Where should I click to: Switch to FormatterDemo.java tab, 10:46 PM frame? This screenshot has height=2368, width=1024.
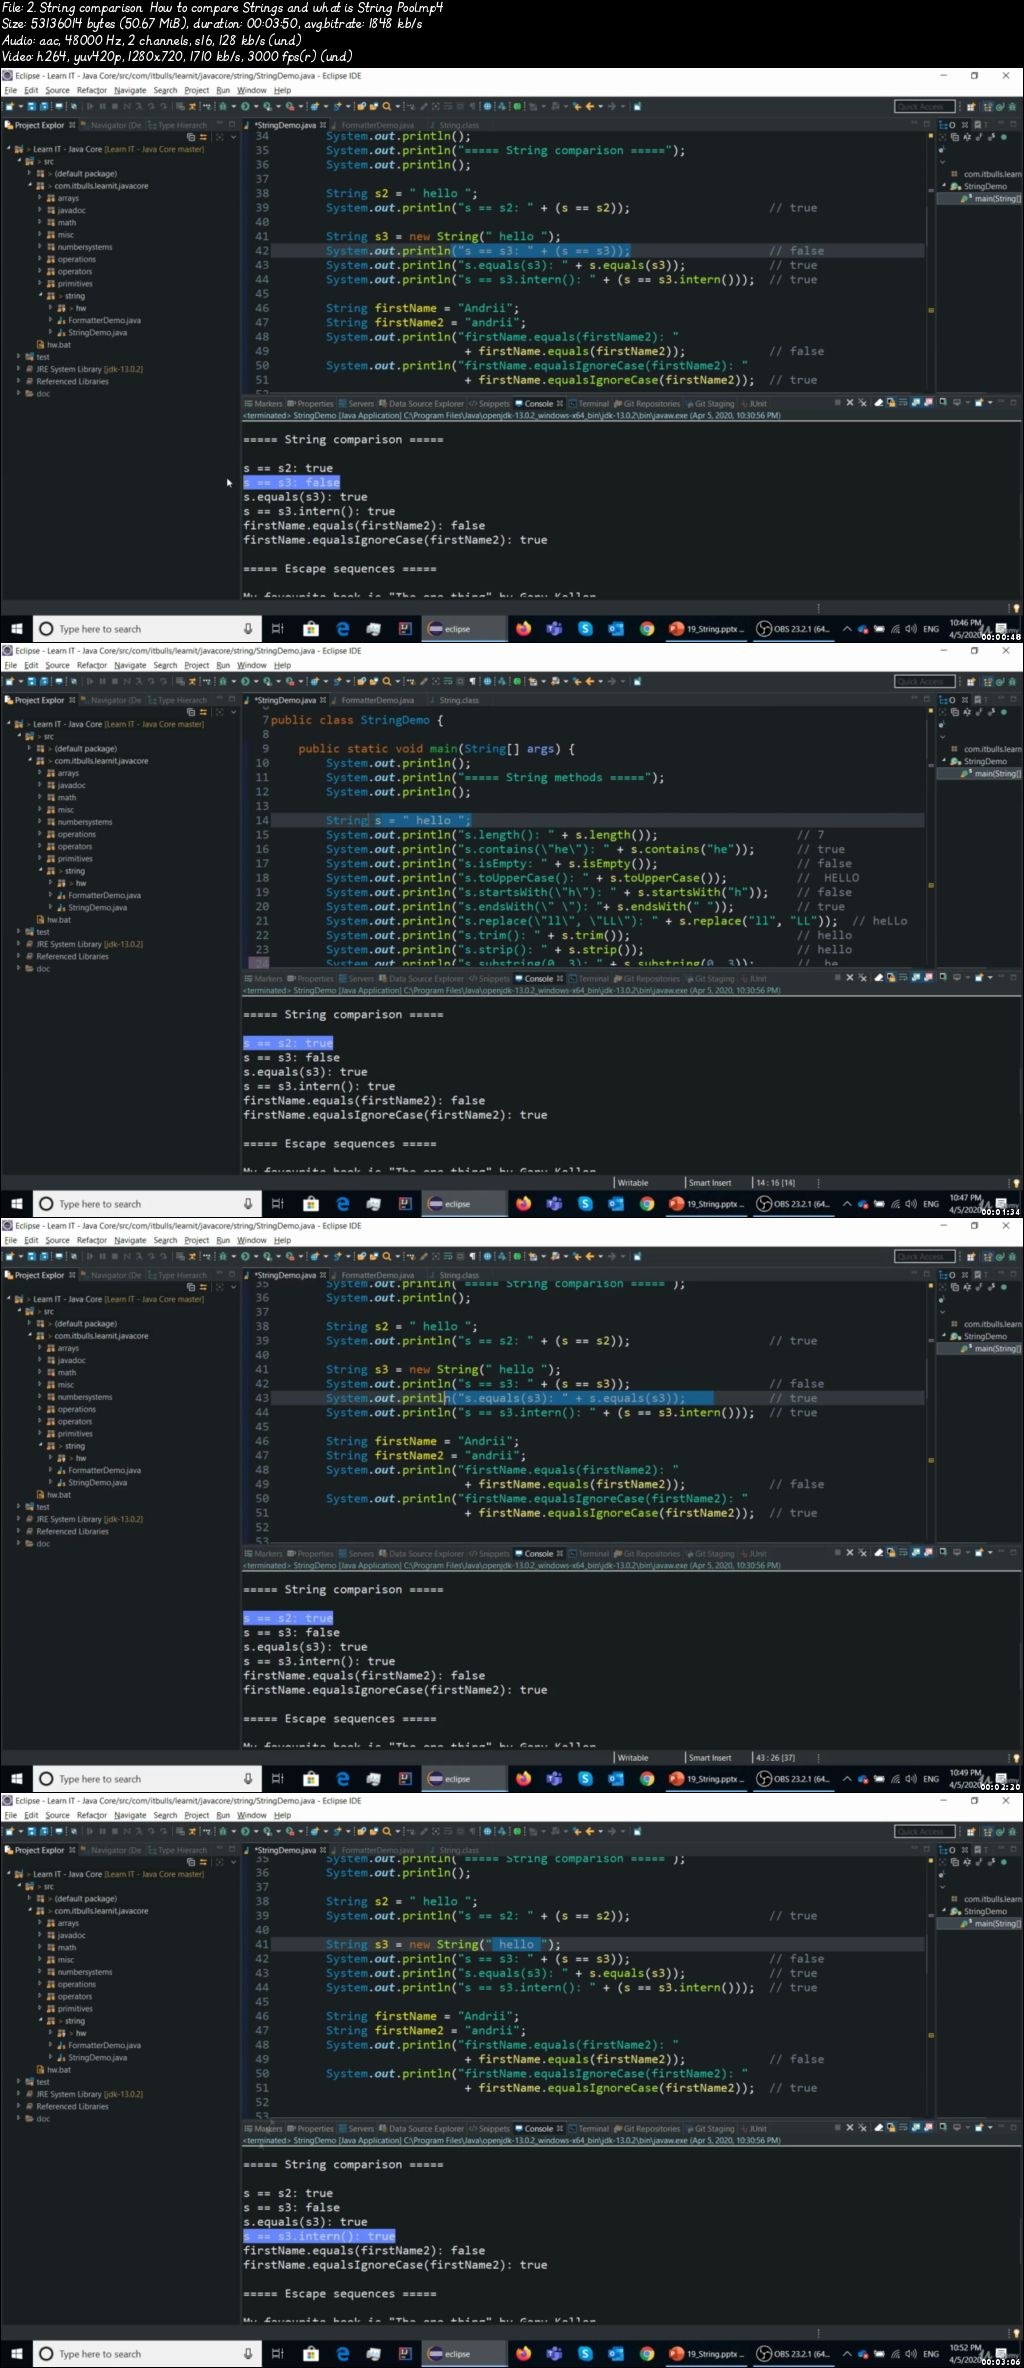[376, 125]
